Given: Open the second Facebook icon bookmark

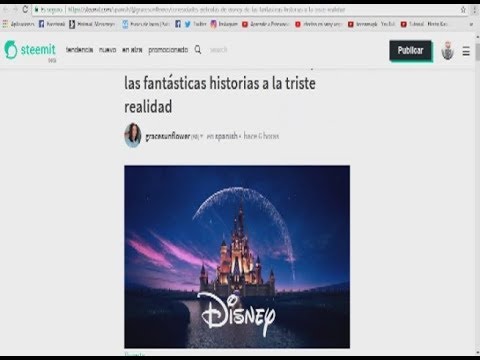Looking at the screenshot, I should click(178, 24).
